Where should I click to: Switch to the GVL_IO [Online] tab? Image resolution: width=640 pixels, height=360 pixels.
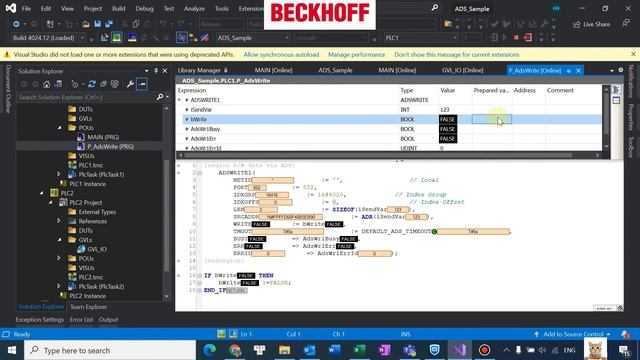point(462,70)
